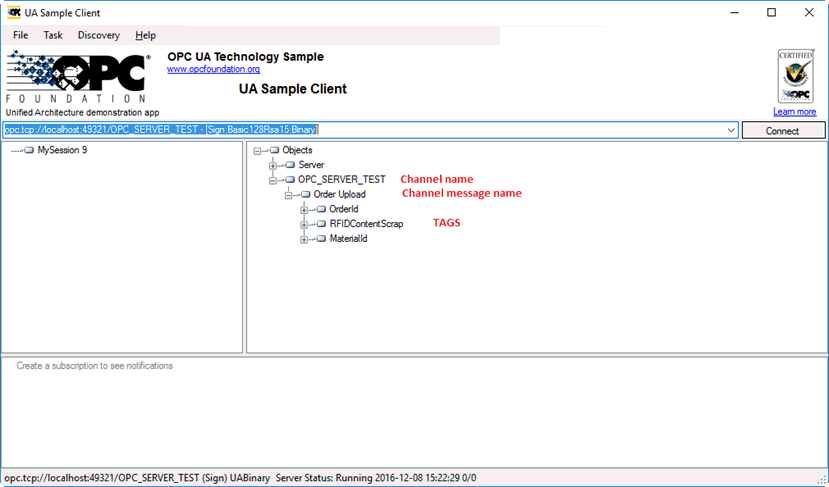The image size is (829, 487).
Task: Minimize the UA Sample Client window
Action: pyautogui.click(x=734, y=13)
